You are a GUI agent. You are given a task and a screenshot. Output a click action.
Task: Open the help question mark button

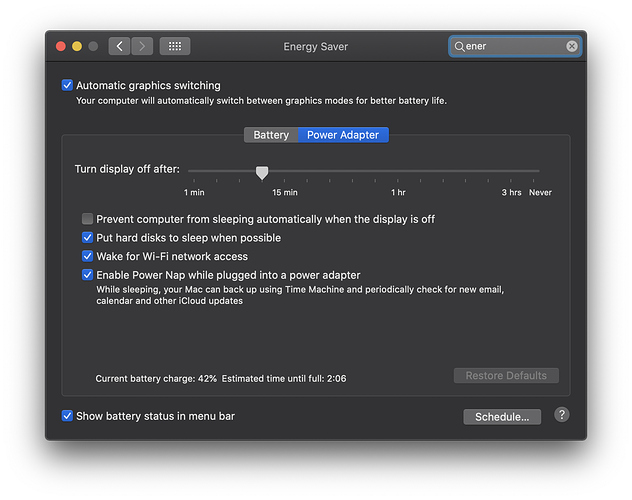tap(562, 415)
